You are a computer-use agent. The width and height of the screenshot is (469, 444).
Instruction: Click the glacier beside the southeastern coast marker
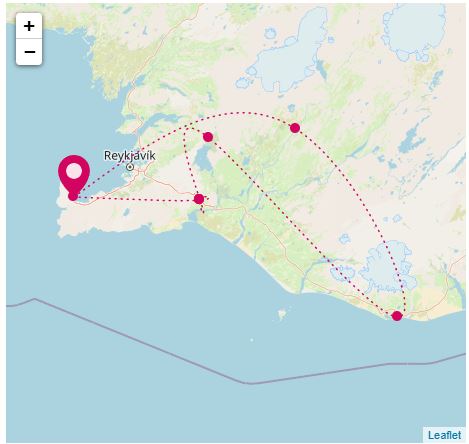coord(388,265)
